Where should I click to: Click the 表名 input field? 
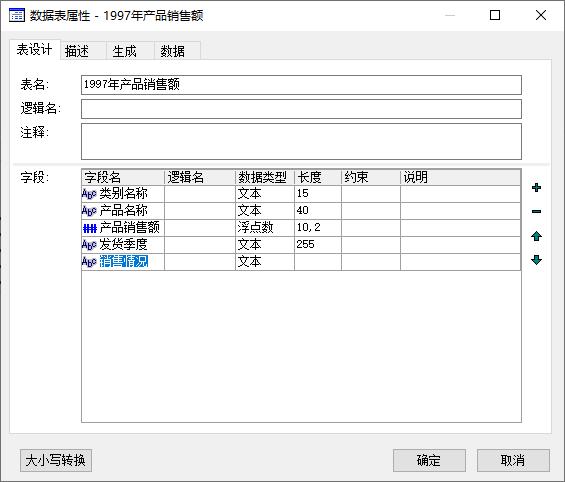coord(301,85)
